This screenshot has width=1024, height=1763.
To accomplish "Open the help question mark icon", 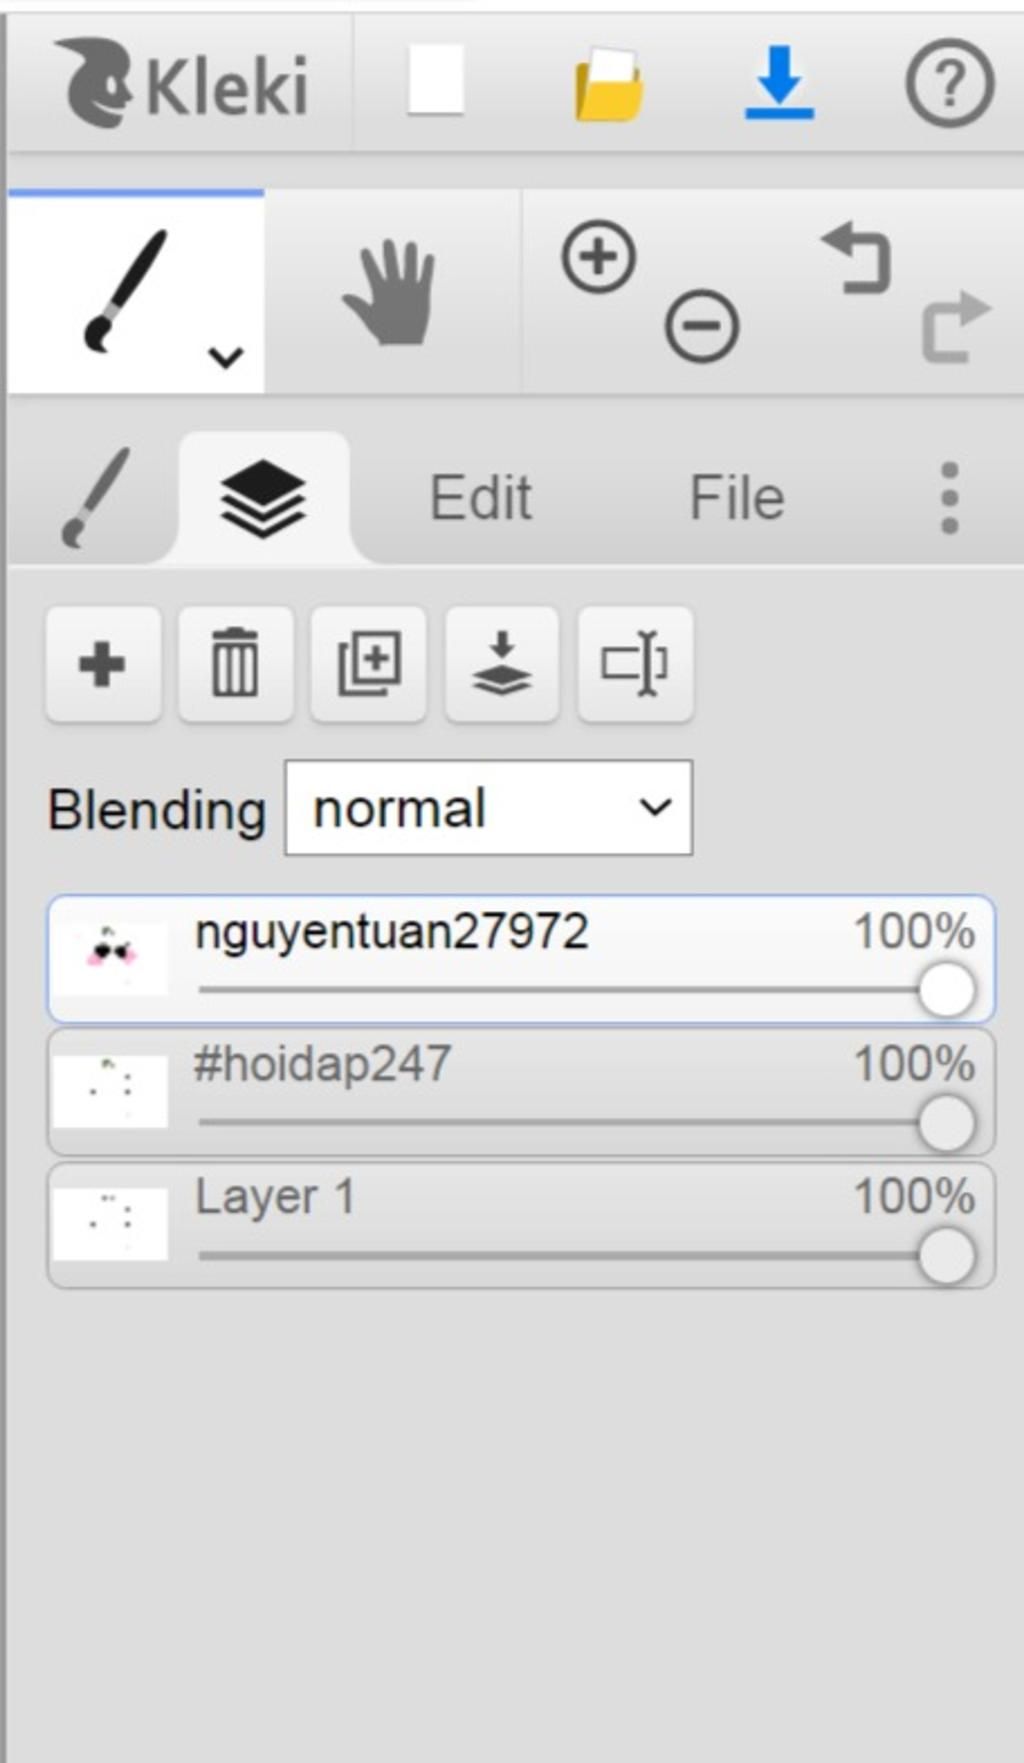I will (949, 82).
